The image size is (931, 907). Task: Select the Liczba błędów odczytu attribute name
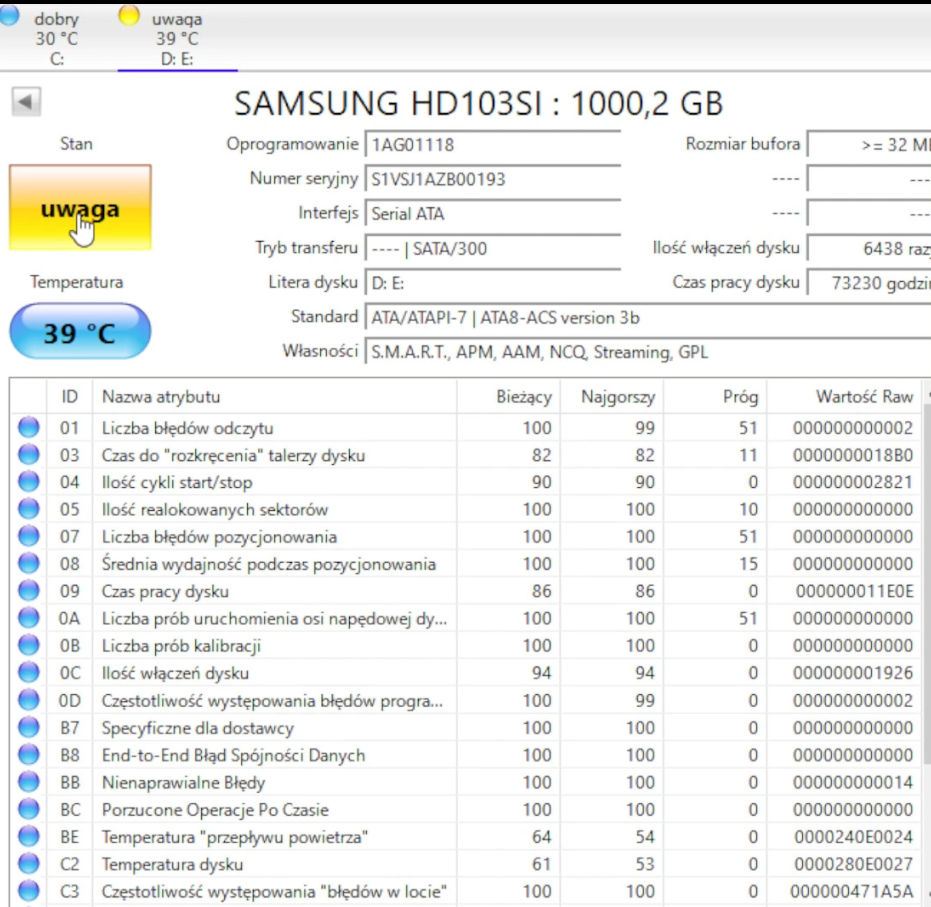tap(188, 428)
